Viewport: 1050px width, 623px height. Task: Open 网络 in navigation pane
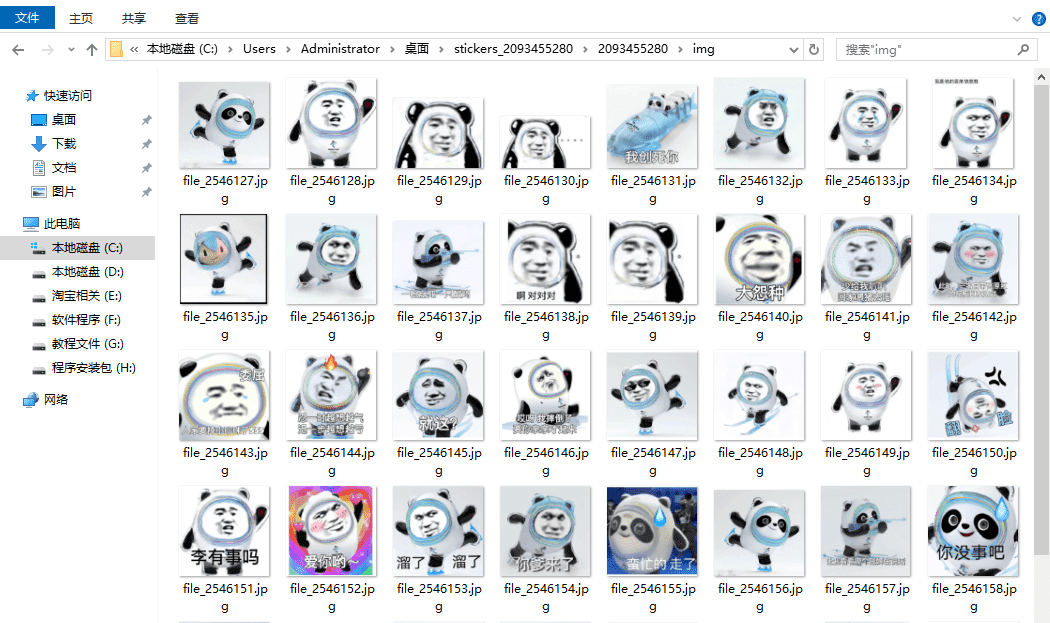(x=56, y=400)
